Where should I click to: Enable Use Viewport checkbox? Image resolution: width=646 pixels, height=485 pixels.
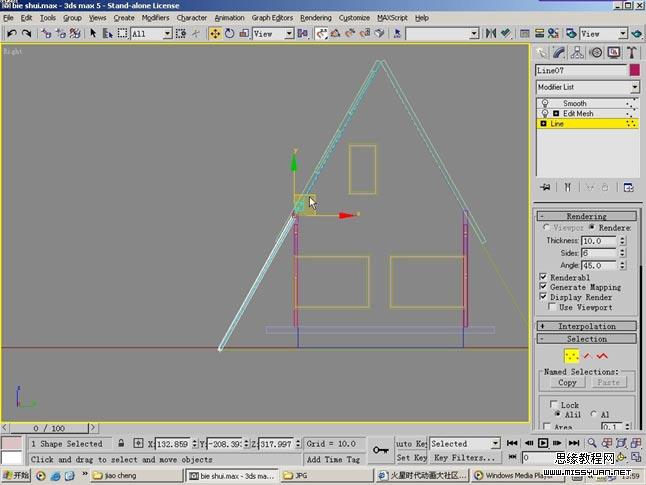[552, 307]
